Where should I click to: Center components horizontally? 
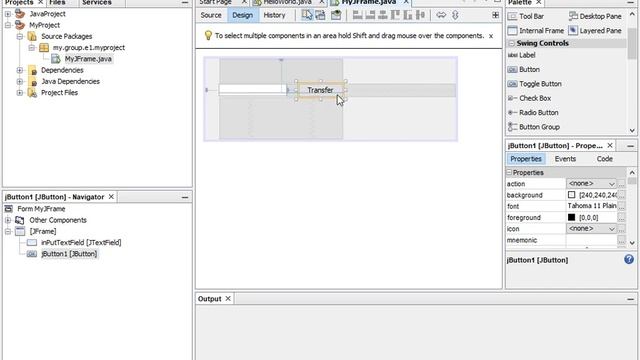click(x=383, y=15)
